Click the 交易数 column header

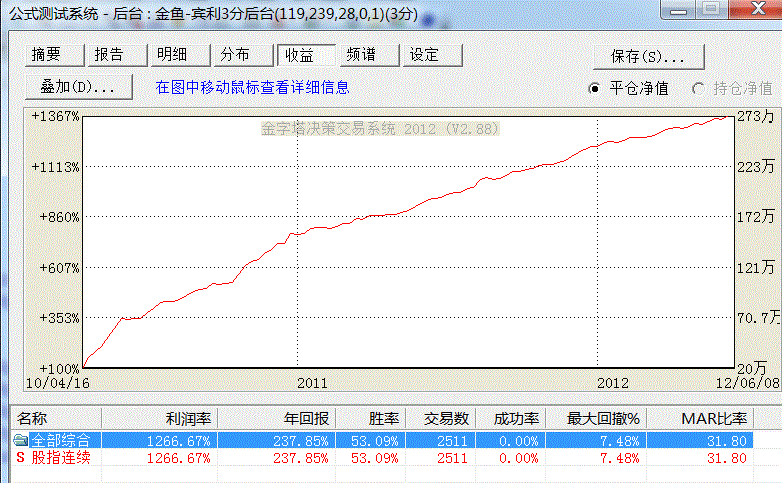(441, 418)
